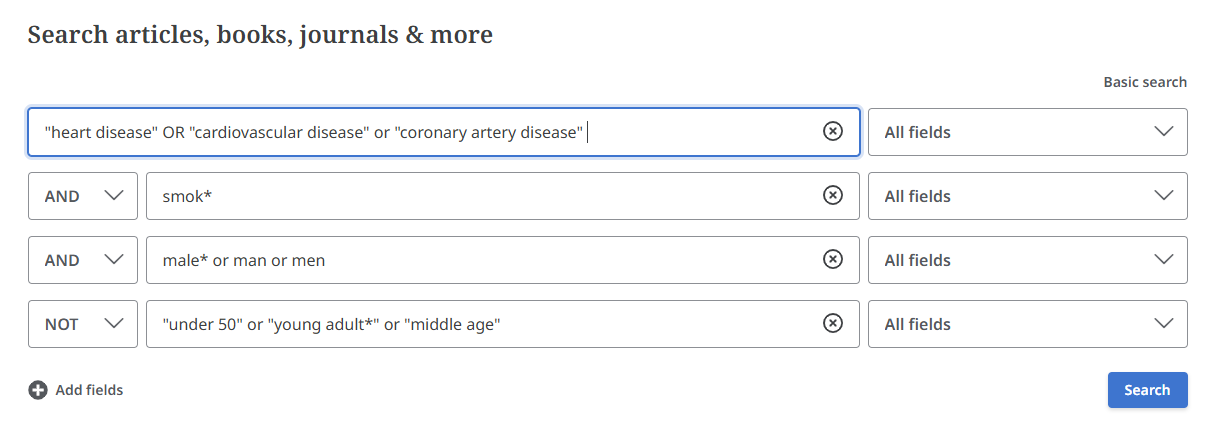
Task: Clear the "under 50" search field
Action: pyautogui.click(x=832, y=324)
